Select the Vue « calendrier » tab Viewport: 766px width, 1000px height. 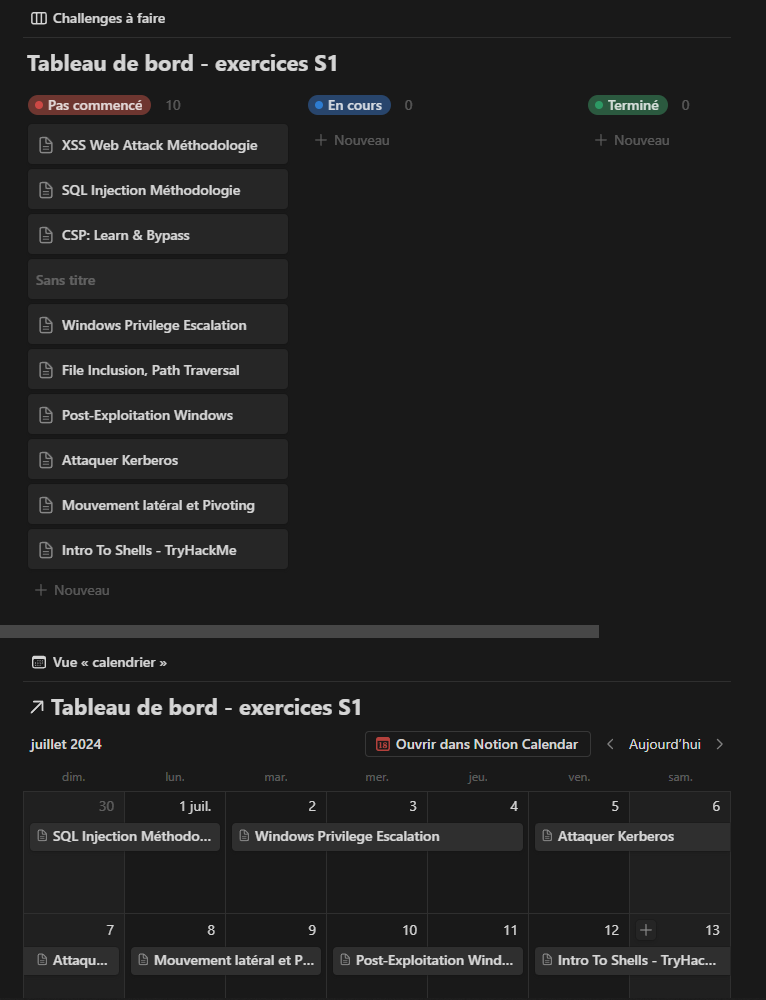coord(109,662)
